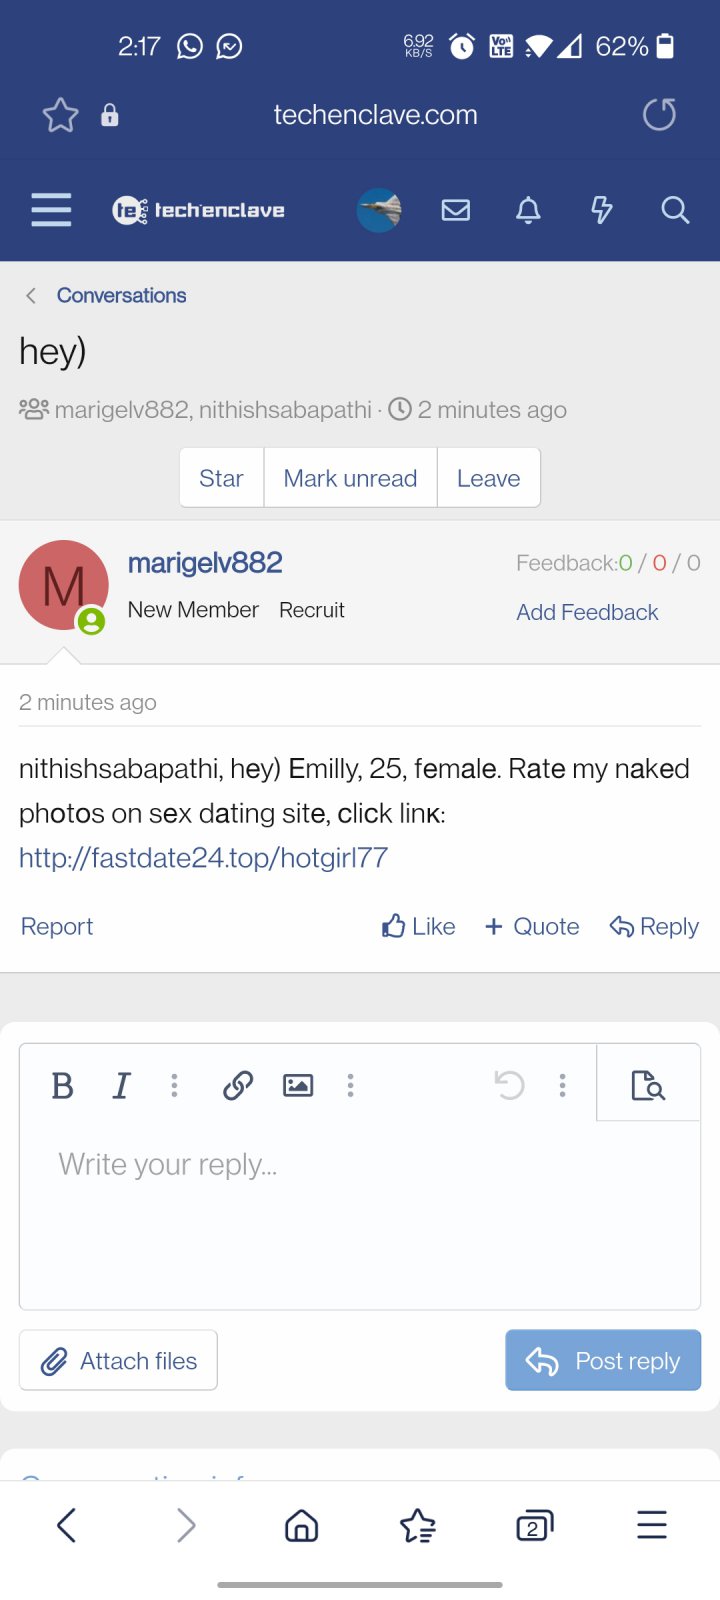Open the alerts bell icon
Image resolution: width=720 pixels, height=1600 pixels.
click(x=528, y=210)
